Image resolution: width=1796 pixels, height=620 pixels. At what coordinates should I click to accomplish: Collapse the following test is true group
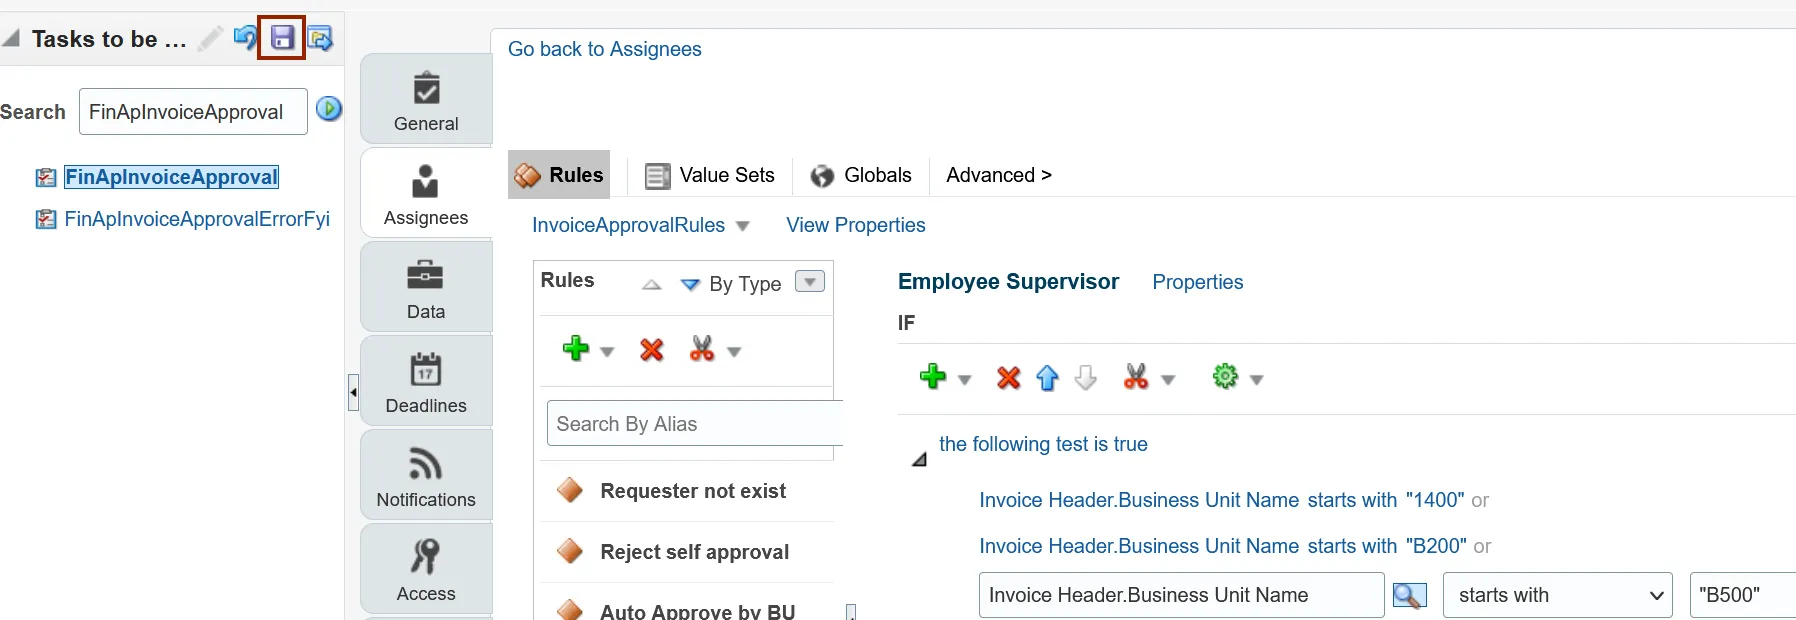(x=919, y=460)
